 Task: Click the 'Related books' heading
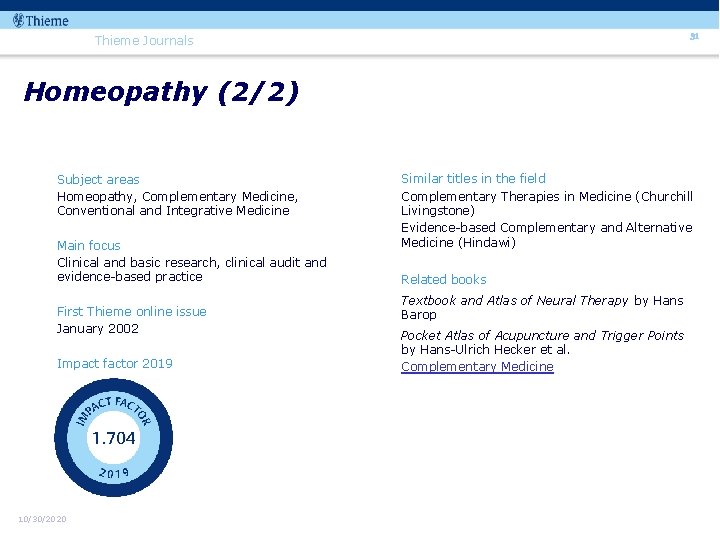point(444,280)
